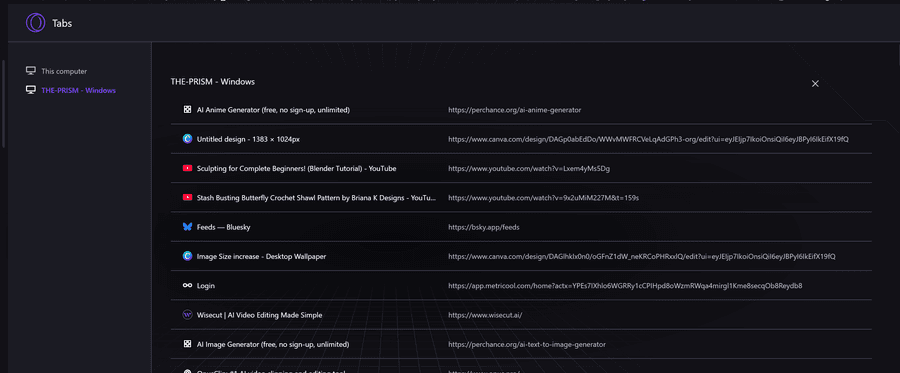The height and width of the screenshot is (373, 900).
Task: Click the Bluesky butterfly icon
Action: click(187, 227)
